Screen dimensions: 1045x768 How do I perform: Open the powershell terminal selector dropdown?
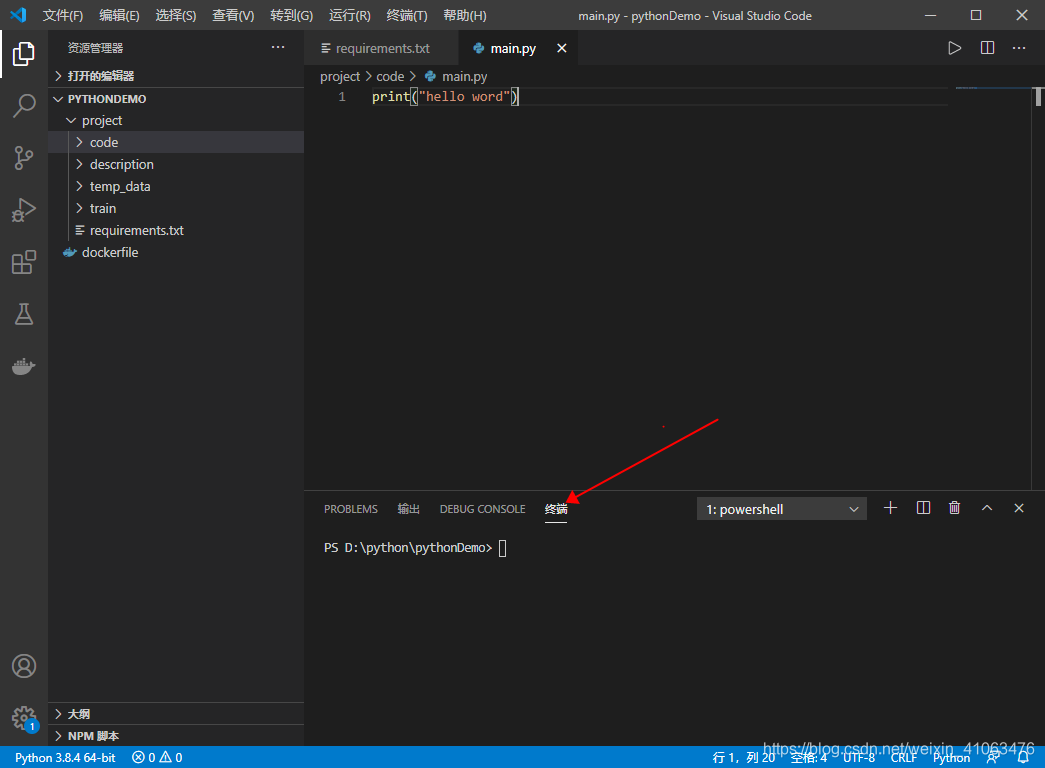(x=782, y=509)
